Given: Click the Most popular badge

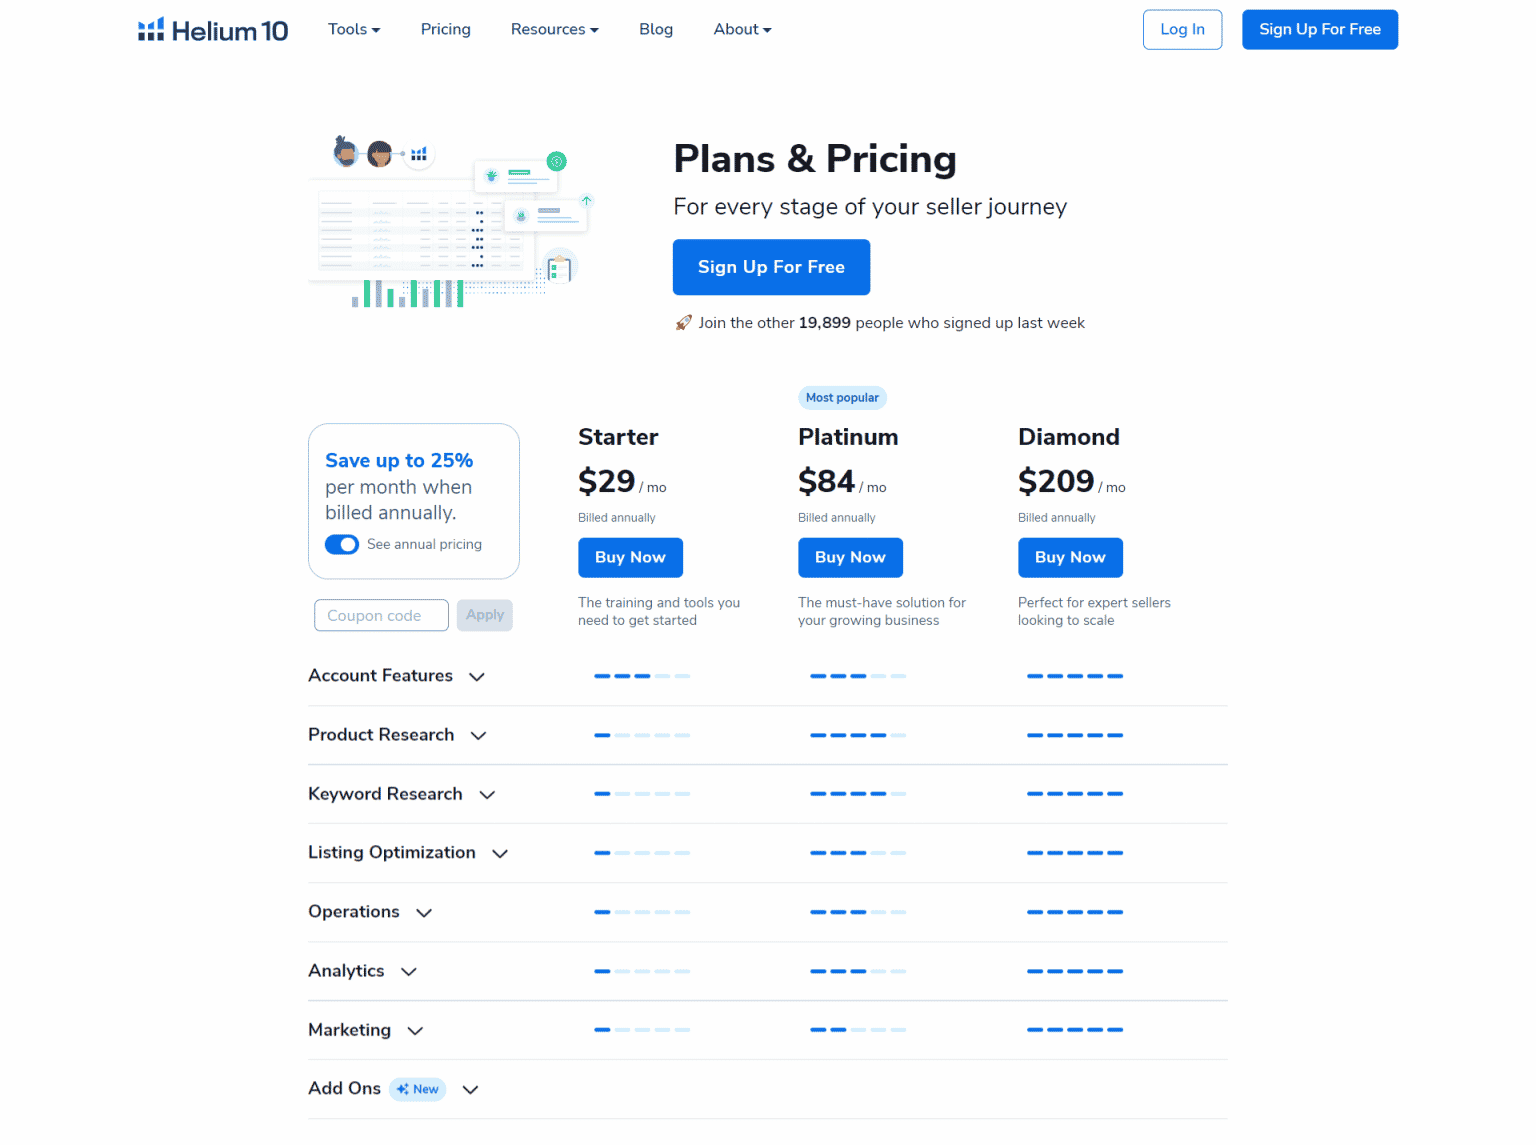Looking at the screenshot, I should (x=842, y=398).
